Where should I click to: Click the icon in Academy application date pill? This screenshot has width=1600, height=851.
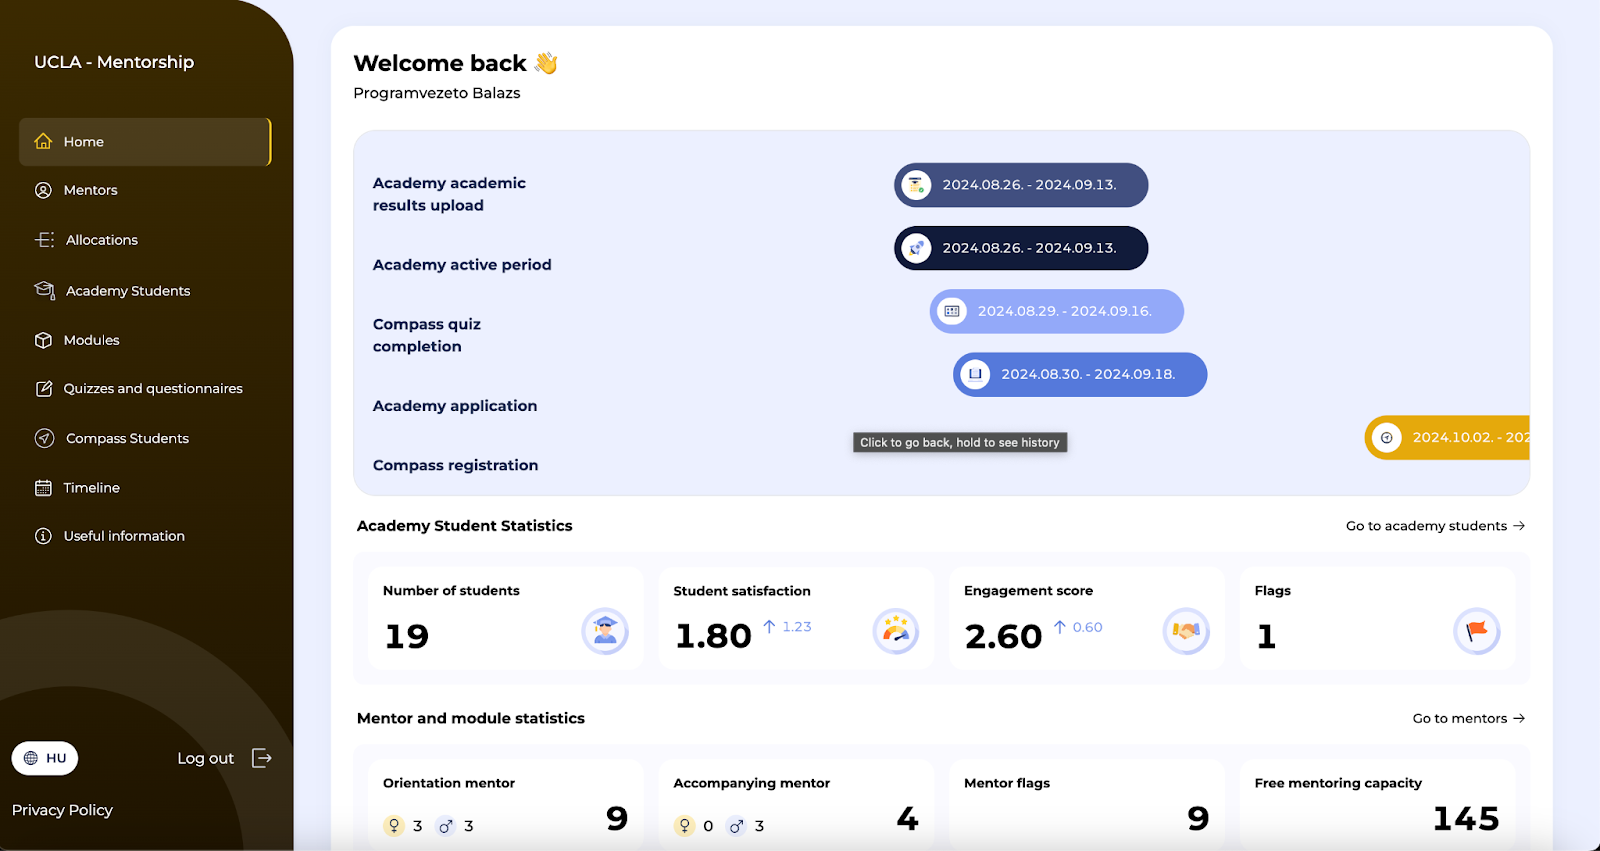point(975,374)
